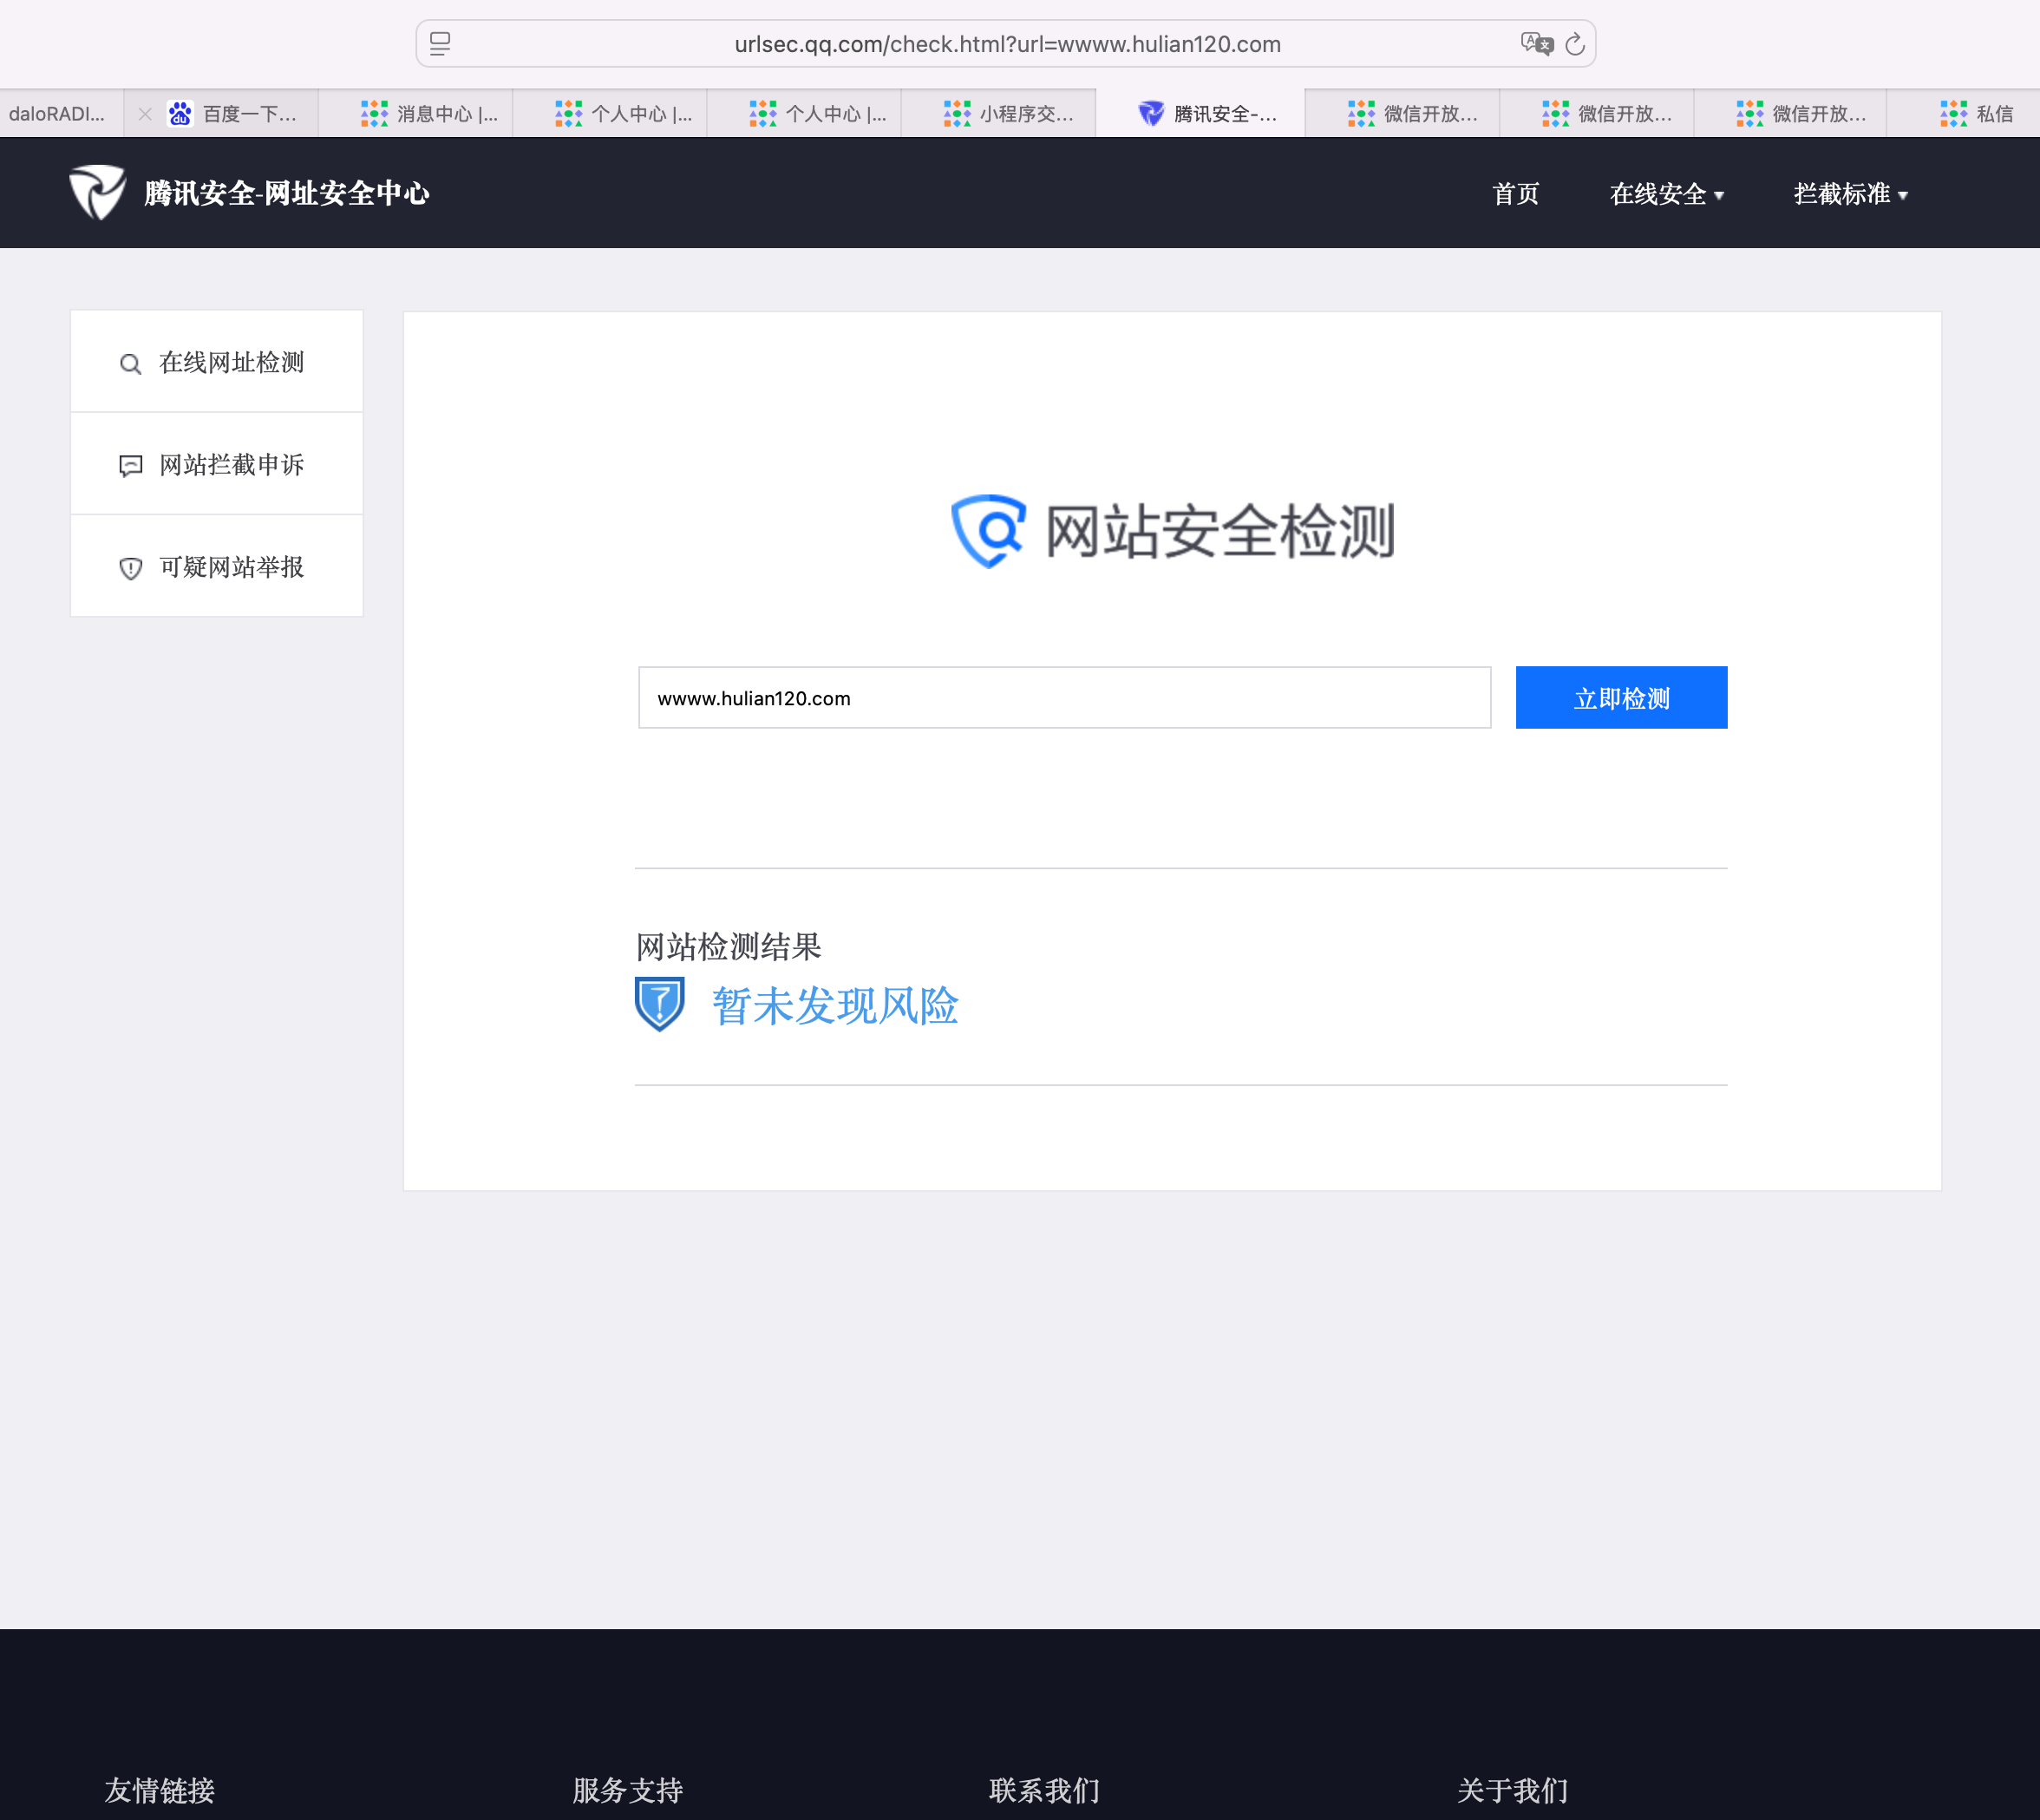Expand the 在线安全 dropdown menu

tap(1666, 194)
